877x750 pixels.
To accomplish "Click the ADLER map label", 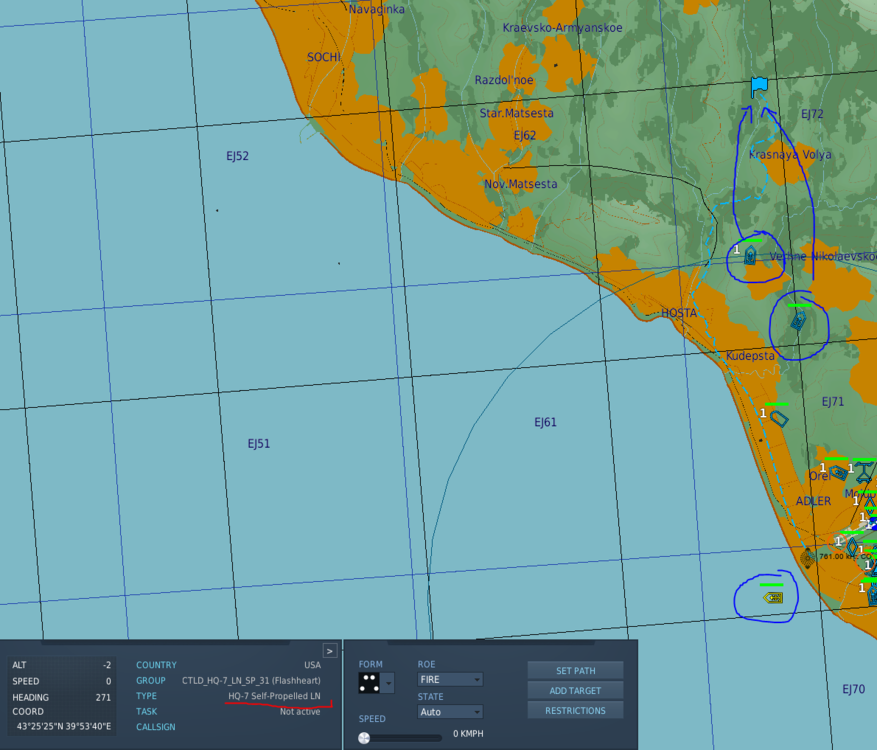I will [x=813, y=501].
